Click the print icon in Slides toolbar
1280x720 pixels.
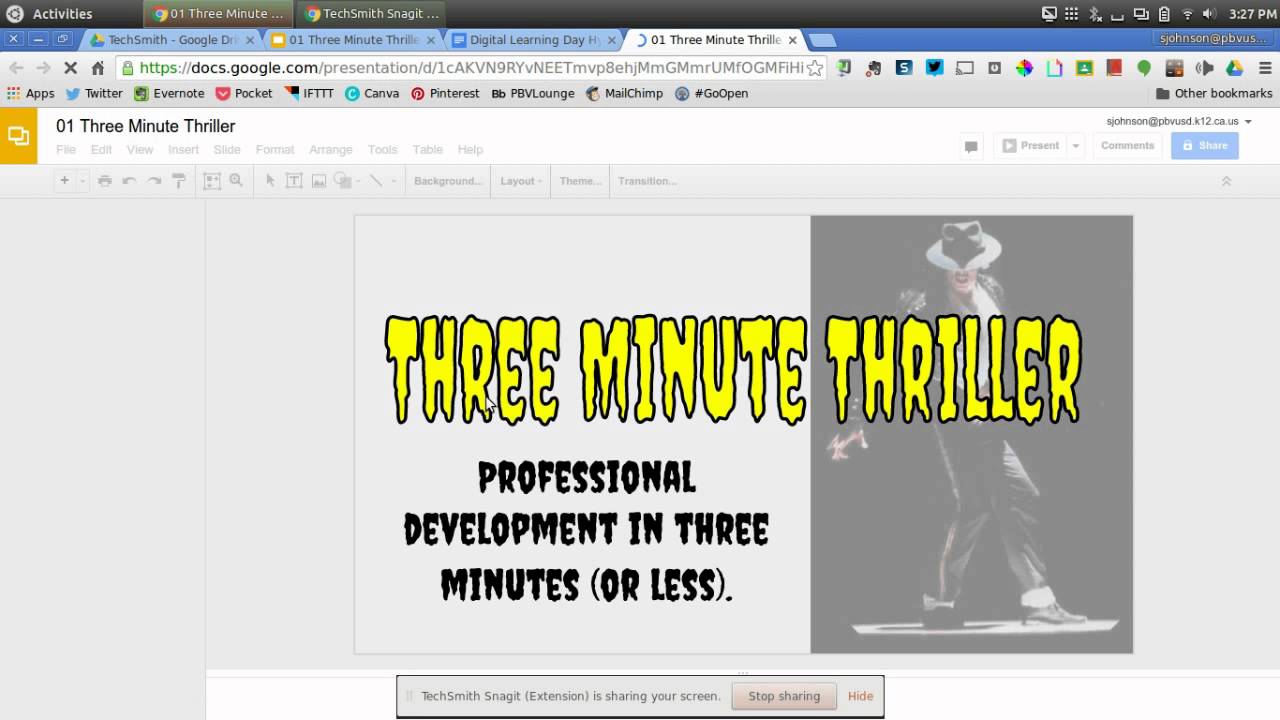105,181
